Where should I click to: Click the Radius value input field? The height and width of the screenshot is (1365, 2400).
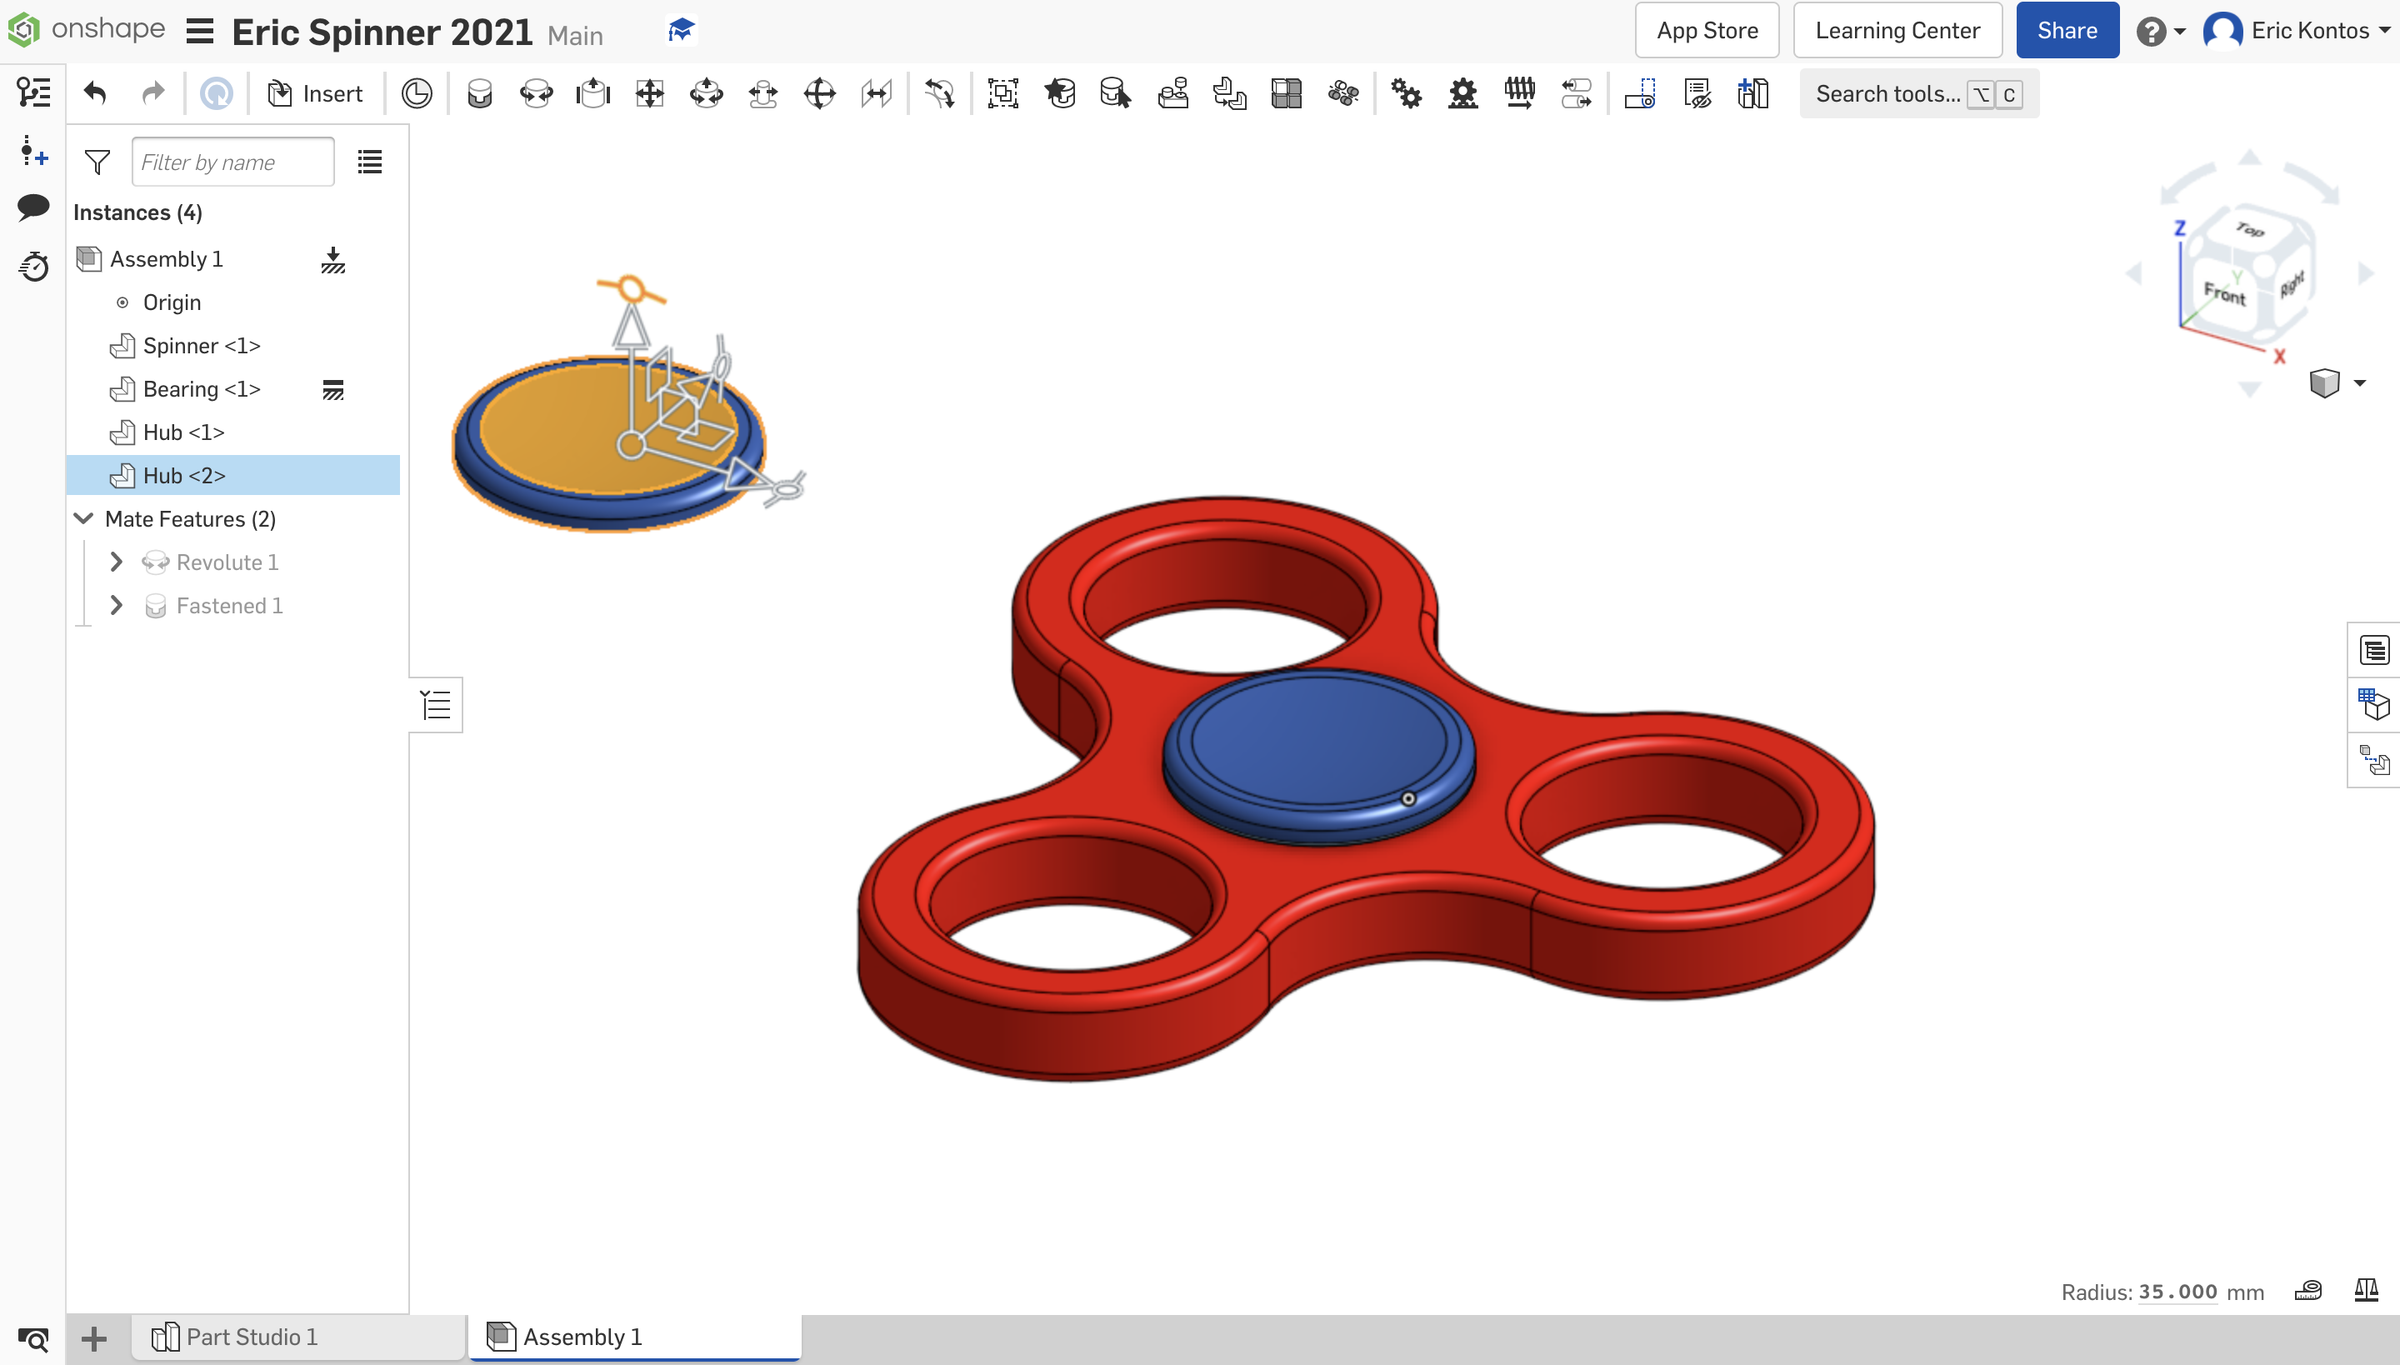click(2175, 1292)
